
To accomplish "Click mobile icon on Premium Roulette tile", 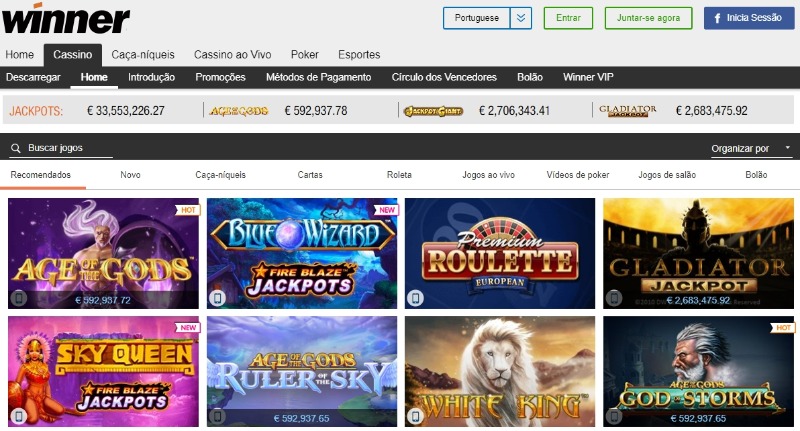I will tap(415, 298).
